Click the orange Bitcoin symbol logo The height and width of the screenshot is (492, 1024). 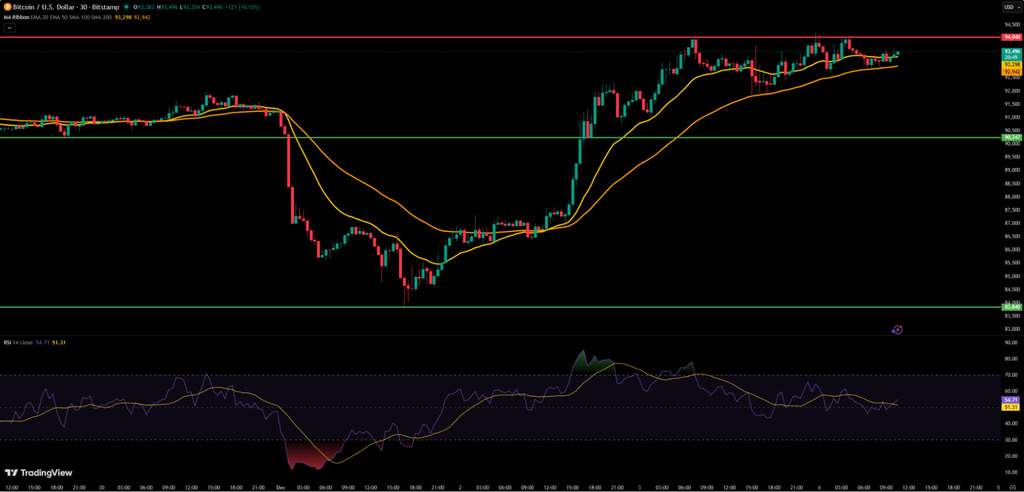(x=7, y=6)
